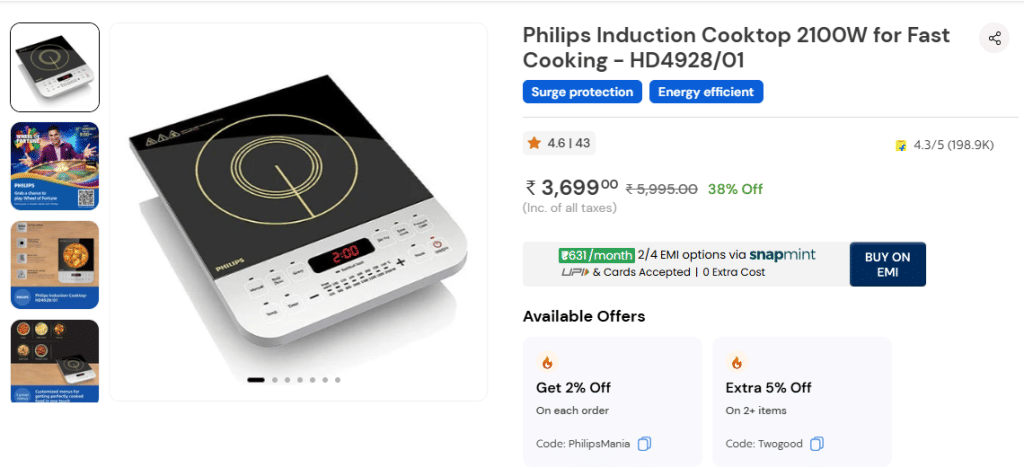The width and height of the screenshot is (1024, 468).
Task: Click the Flipkart rating icon
Action: tap(901, 145)
